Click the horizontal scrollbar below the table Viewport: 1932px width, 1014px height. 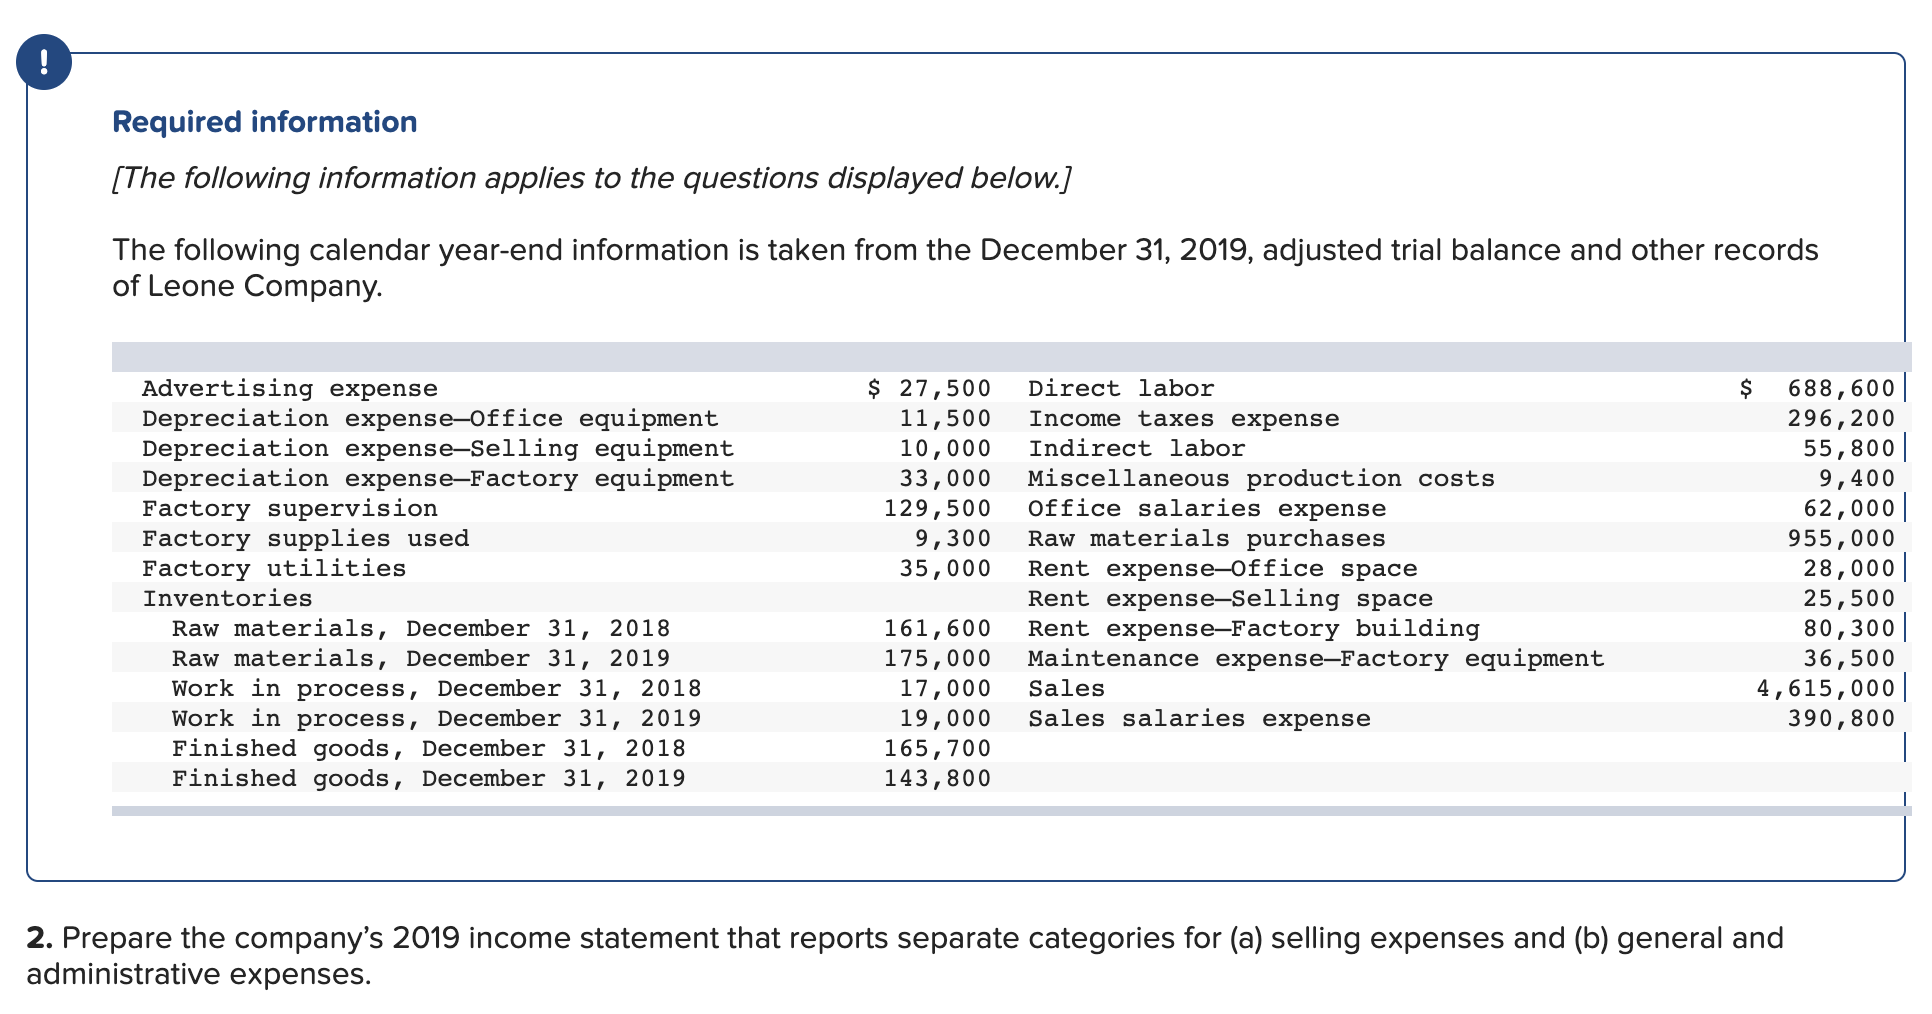coord(1000,810)
